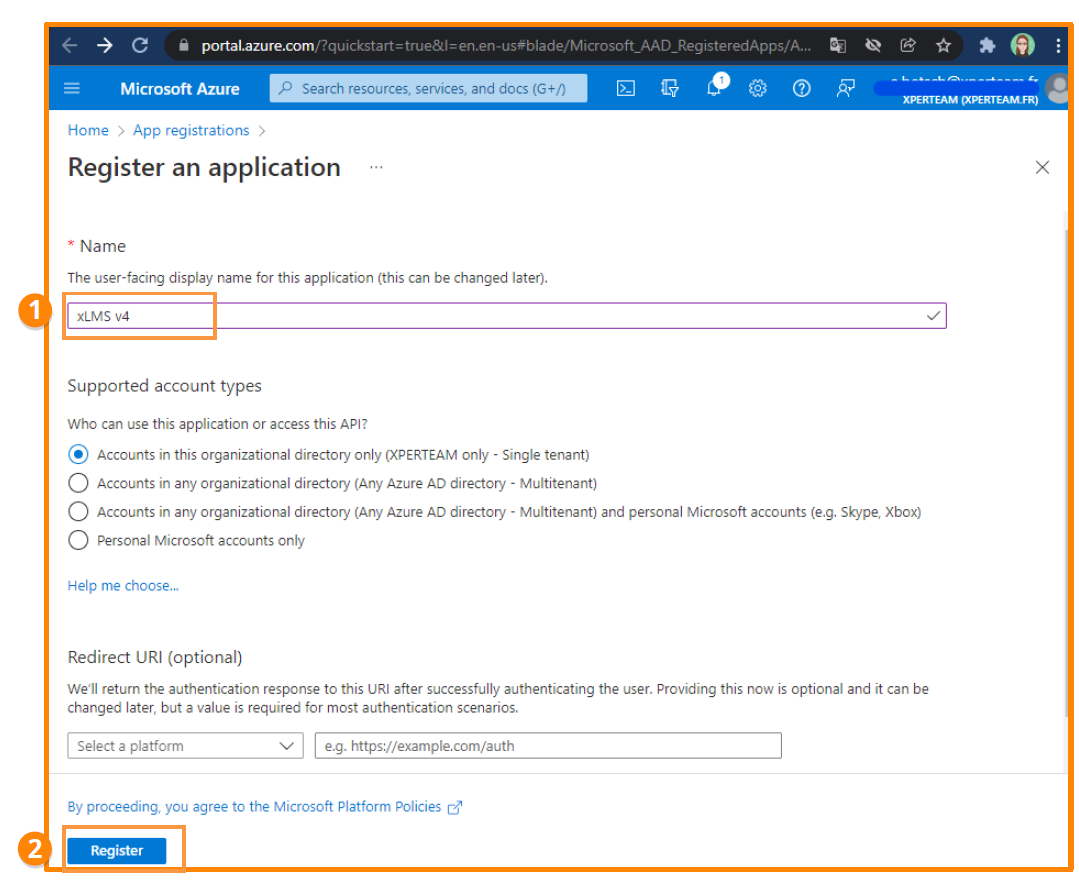1079x882 pixels.
Task: Open the Help me choose link
Action: pyautogui.click(x=123, y=585)
